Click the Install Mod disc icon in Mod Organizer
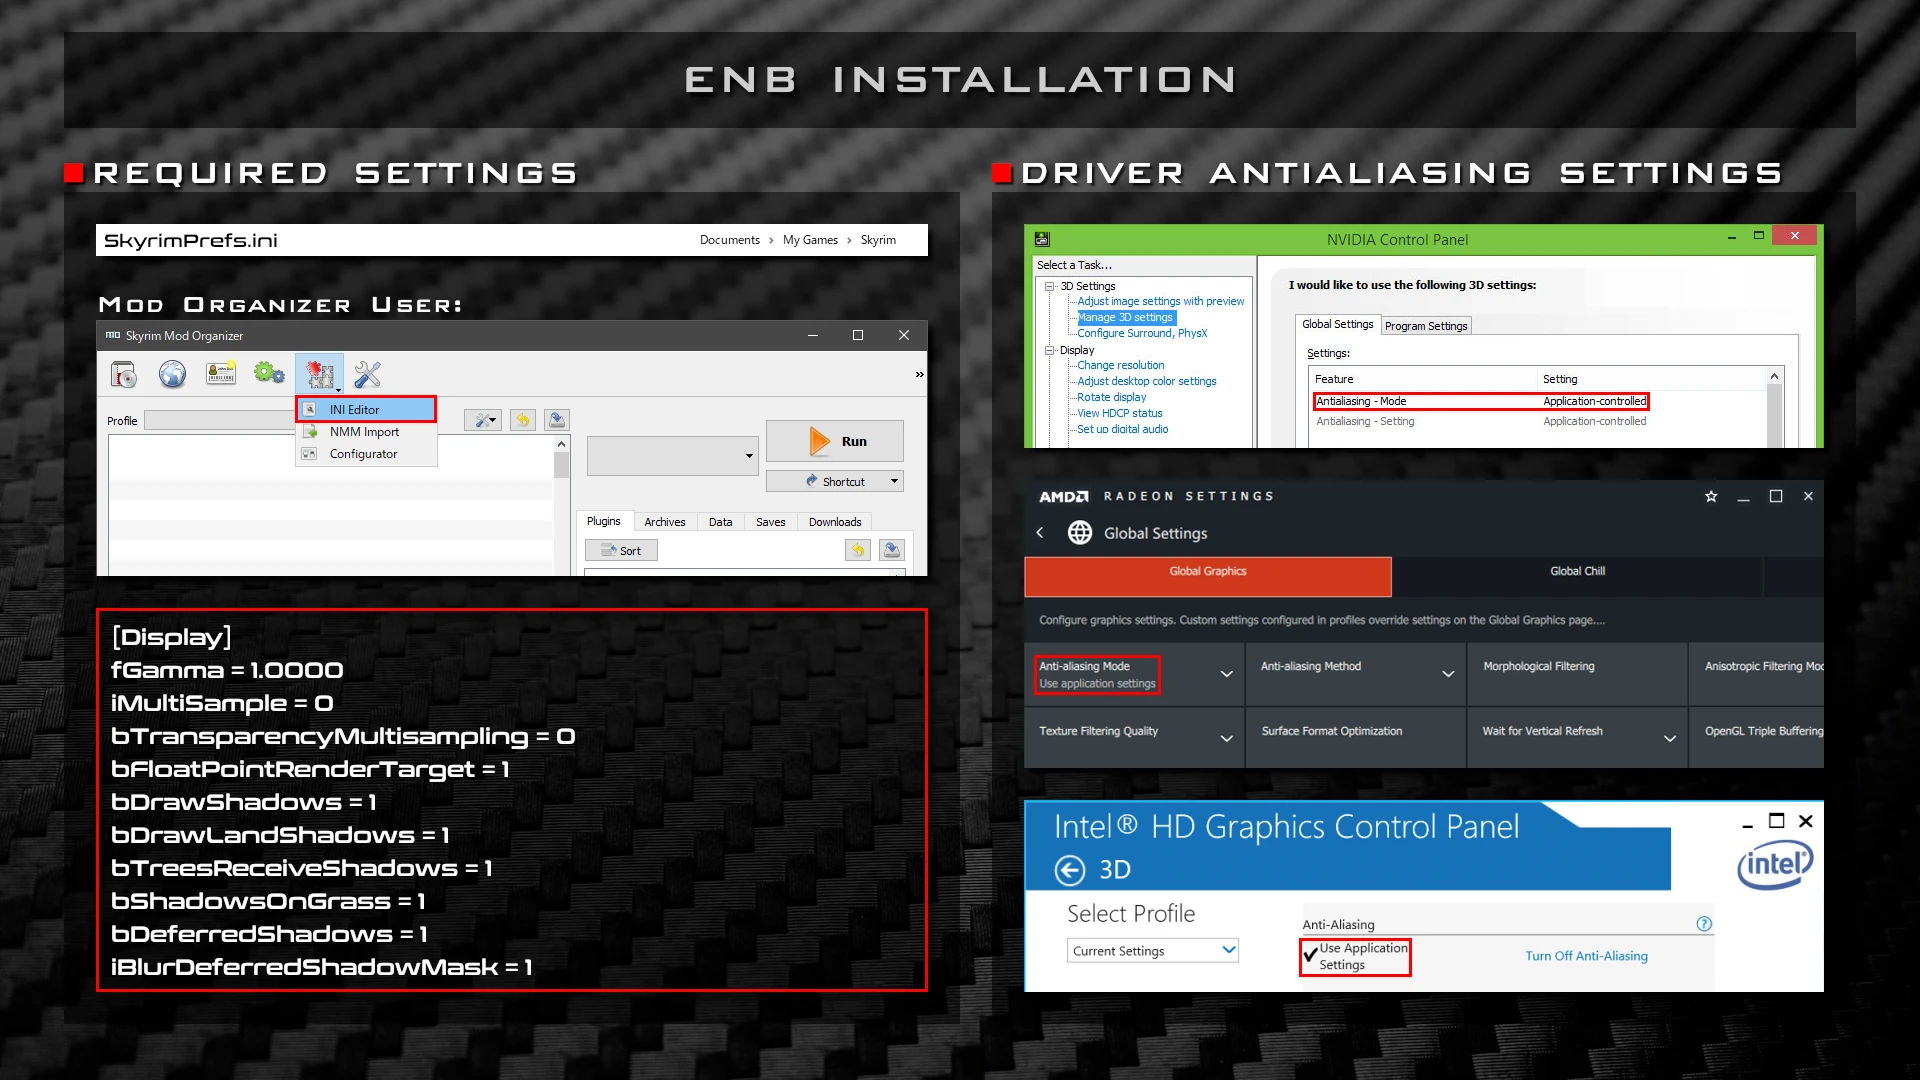 coord(124,374)
